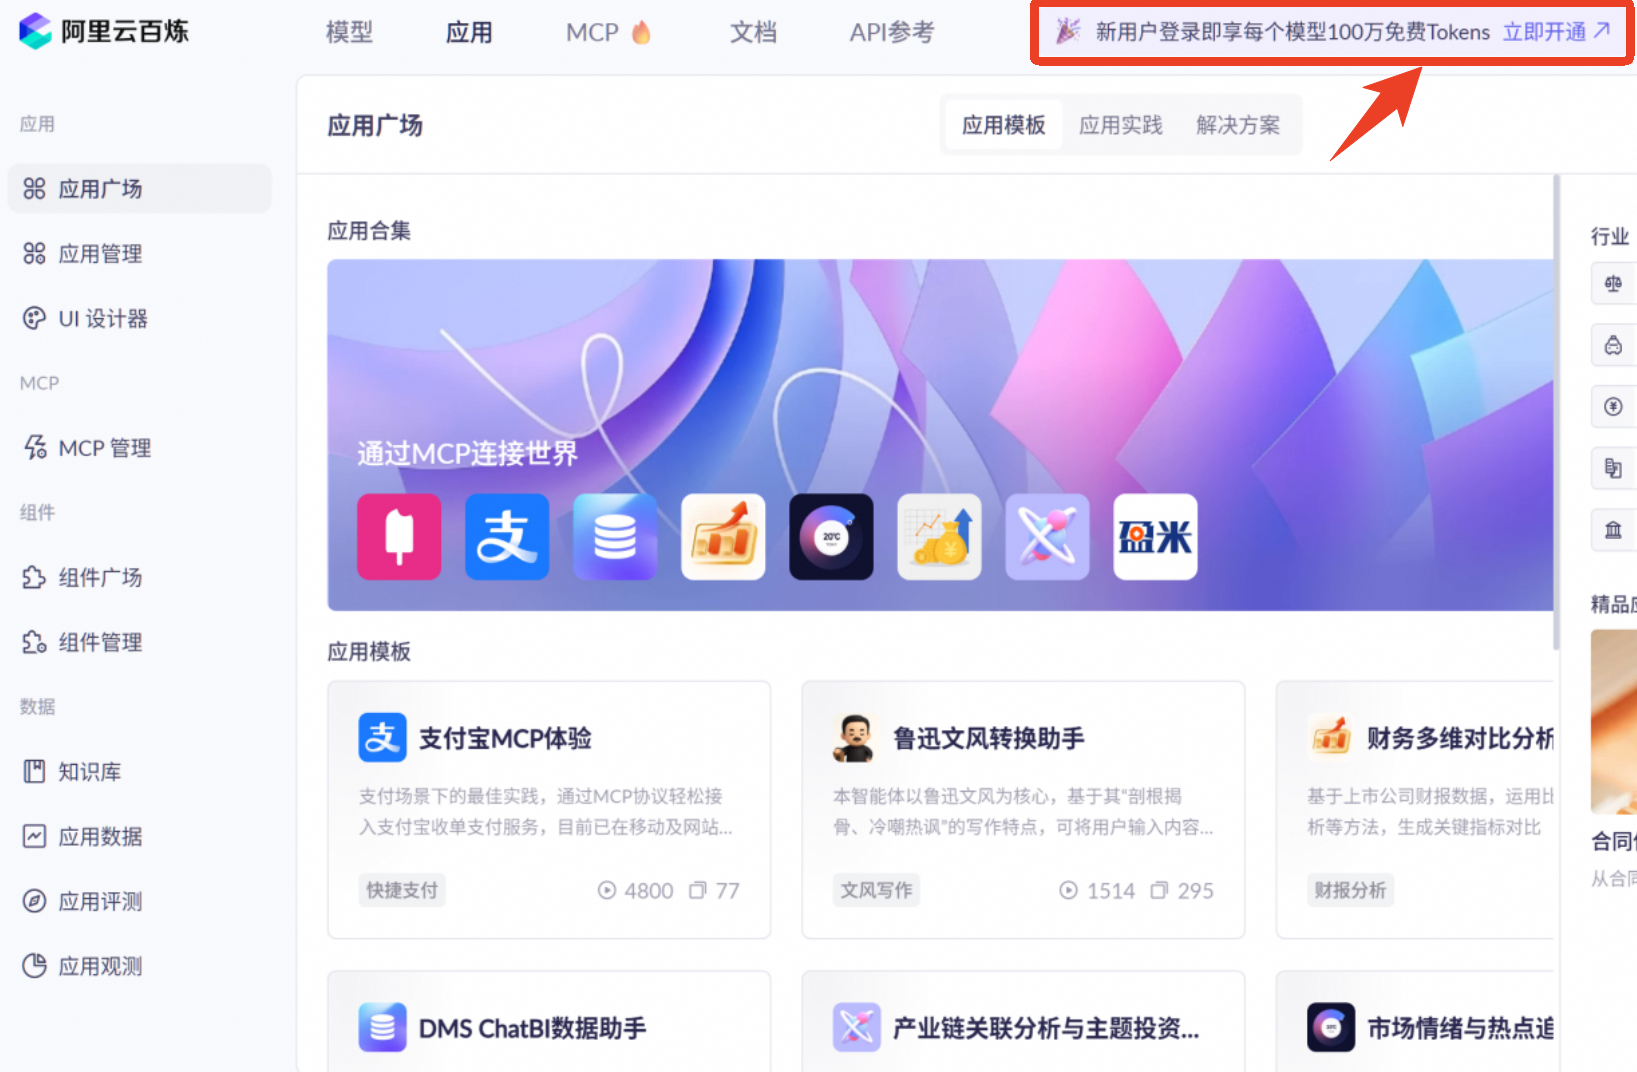Select the database stack icon in the banner

coord(615,537)
